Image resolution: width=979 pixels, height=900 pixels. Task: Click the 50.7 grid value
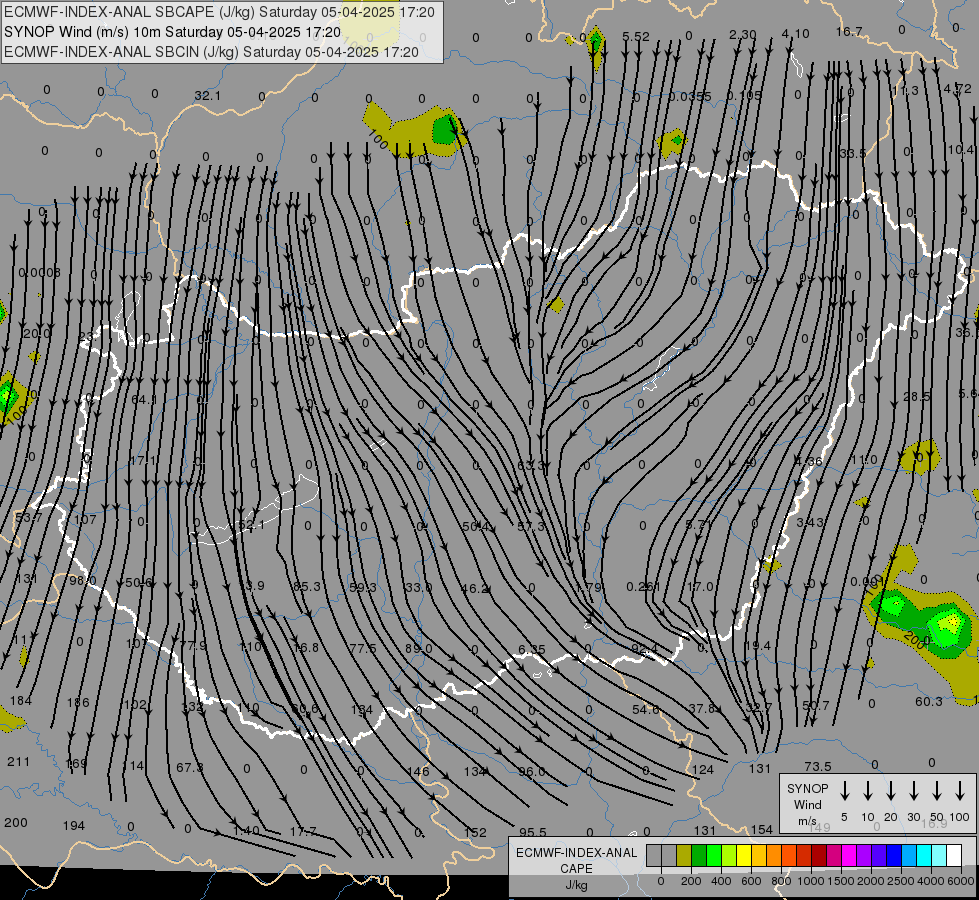815,706
